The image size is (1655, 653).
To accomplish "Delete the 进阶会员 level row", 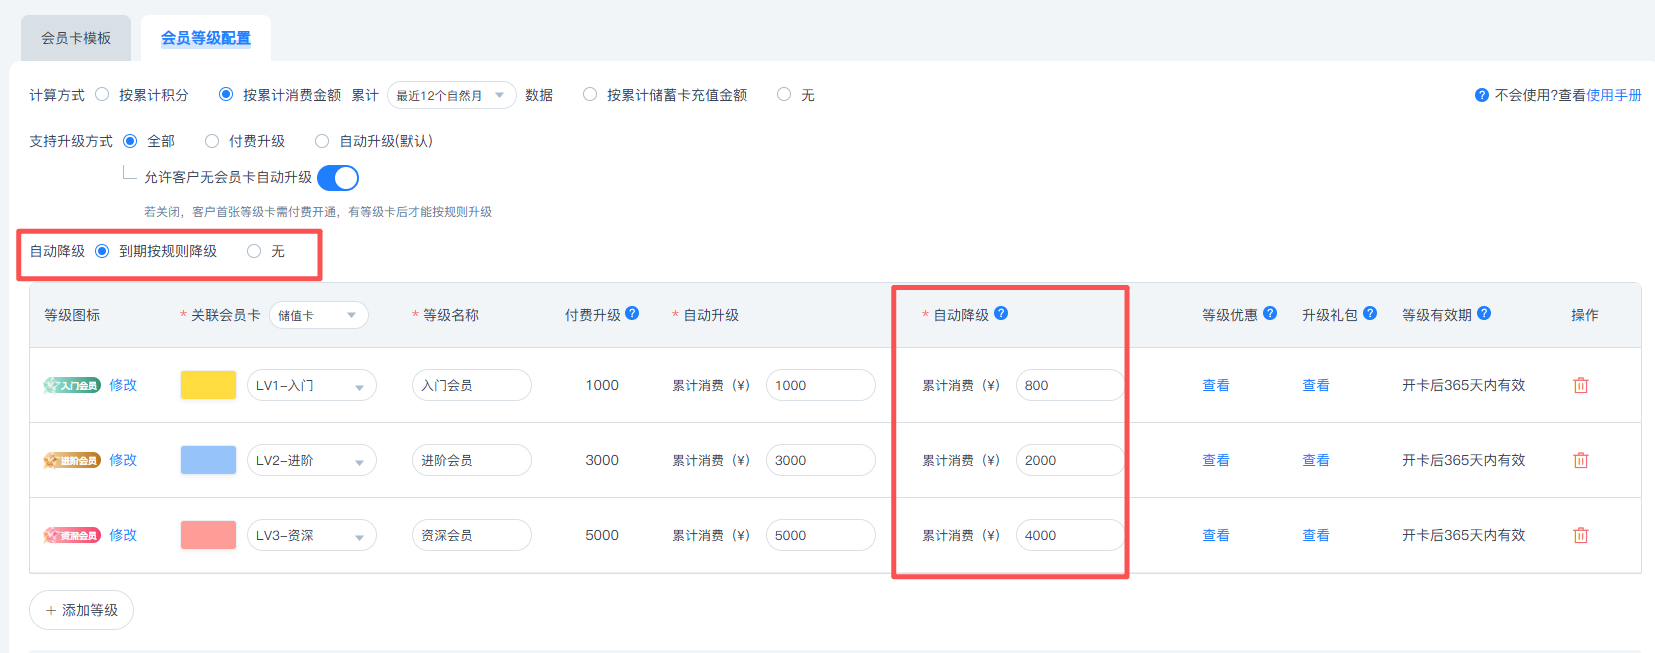I will coord(1580,460).
